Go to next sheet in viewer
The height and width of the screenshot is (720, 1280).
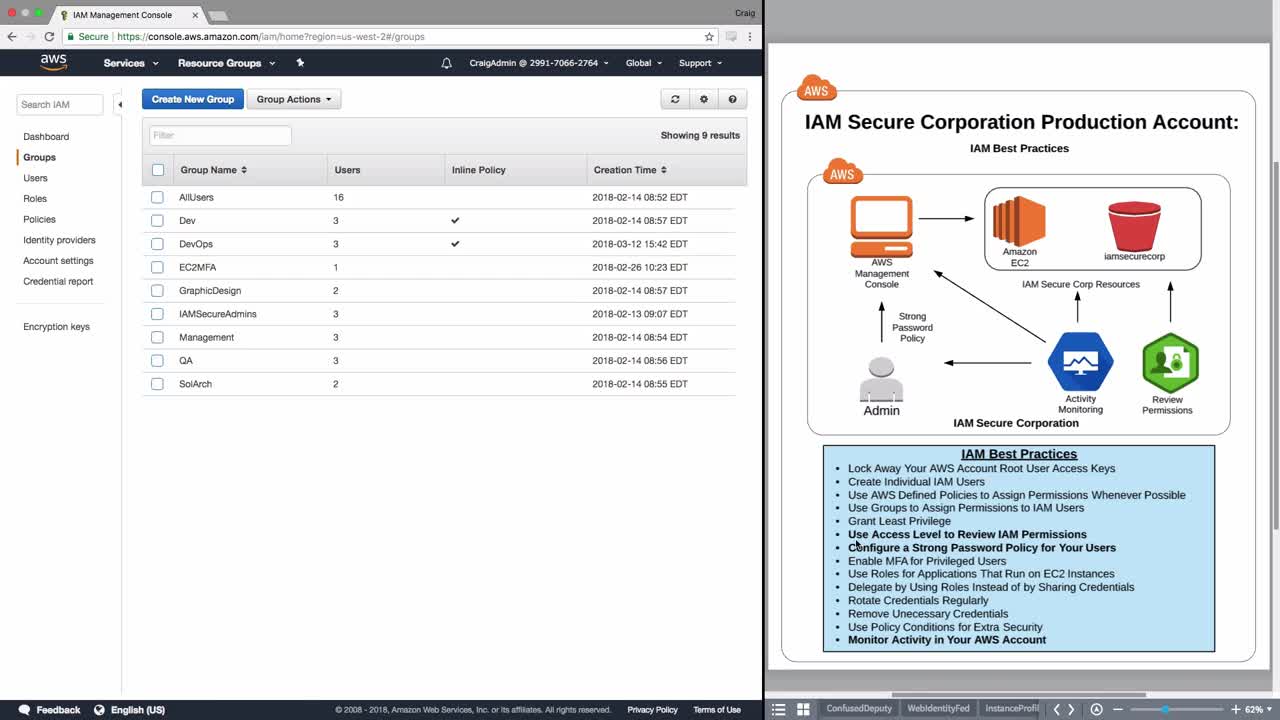pos(1071,710)
